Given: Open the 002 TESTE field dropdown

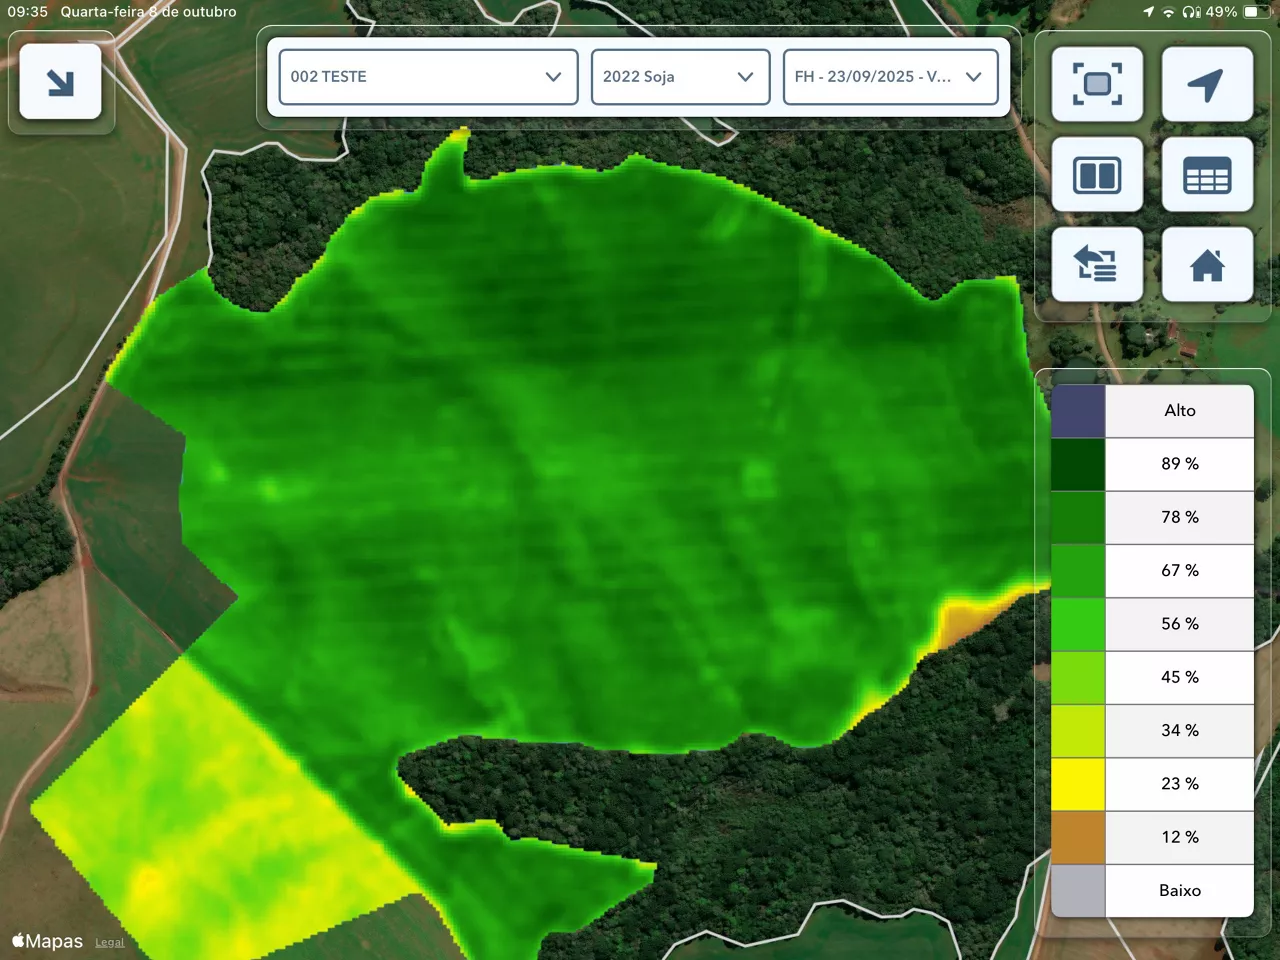Looking at the screenshot, I should pos(428,77).
